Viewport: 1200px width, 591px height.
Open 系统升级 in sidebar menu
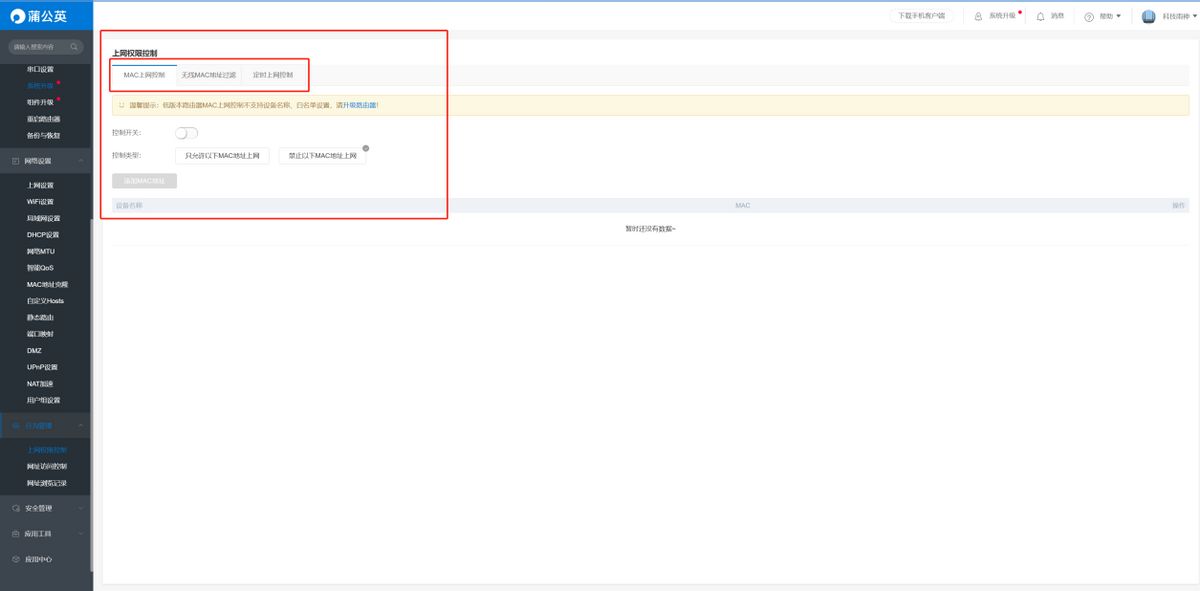41,86
